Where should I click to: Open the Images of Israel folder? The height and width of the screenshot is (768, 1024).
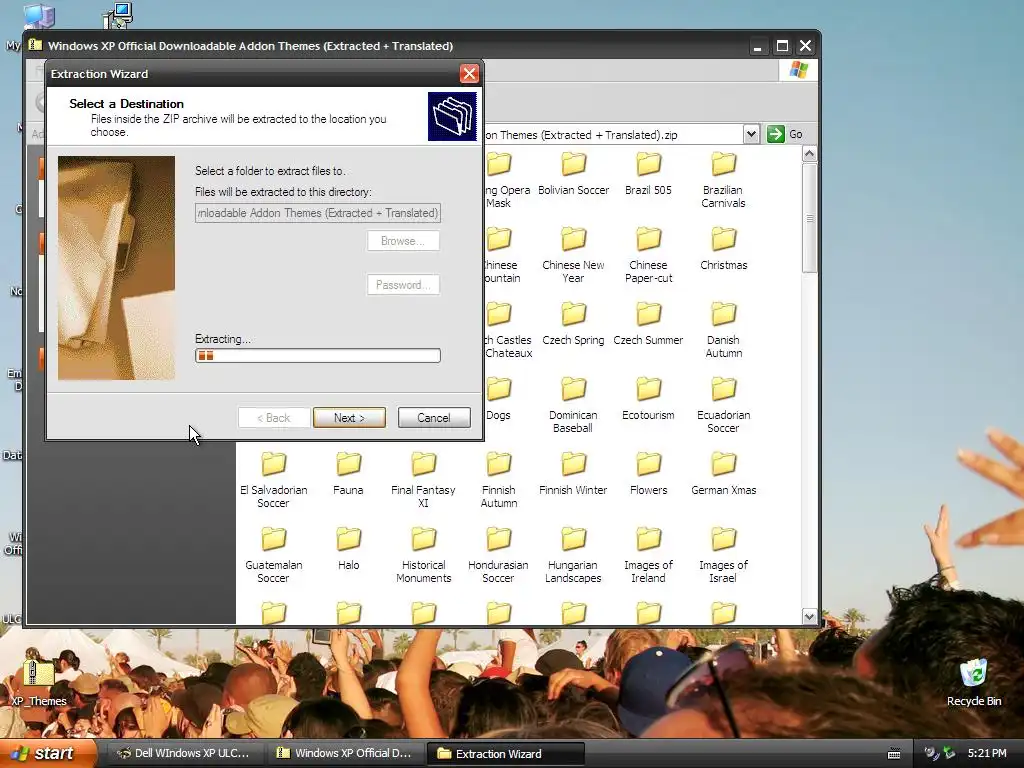click(724, 556)
